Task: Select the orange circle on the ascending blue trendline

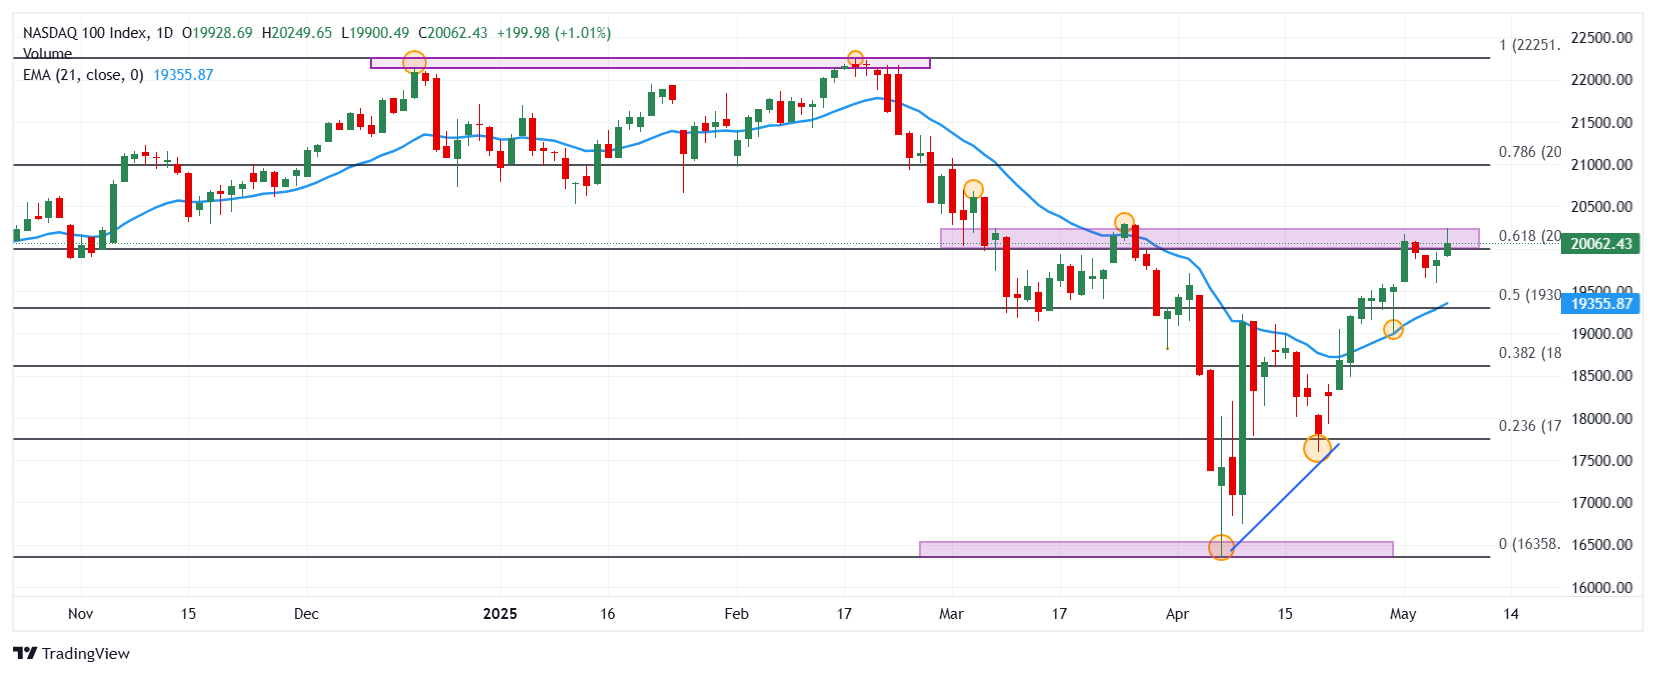Action: [x=1318, y=448]
